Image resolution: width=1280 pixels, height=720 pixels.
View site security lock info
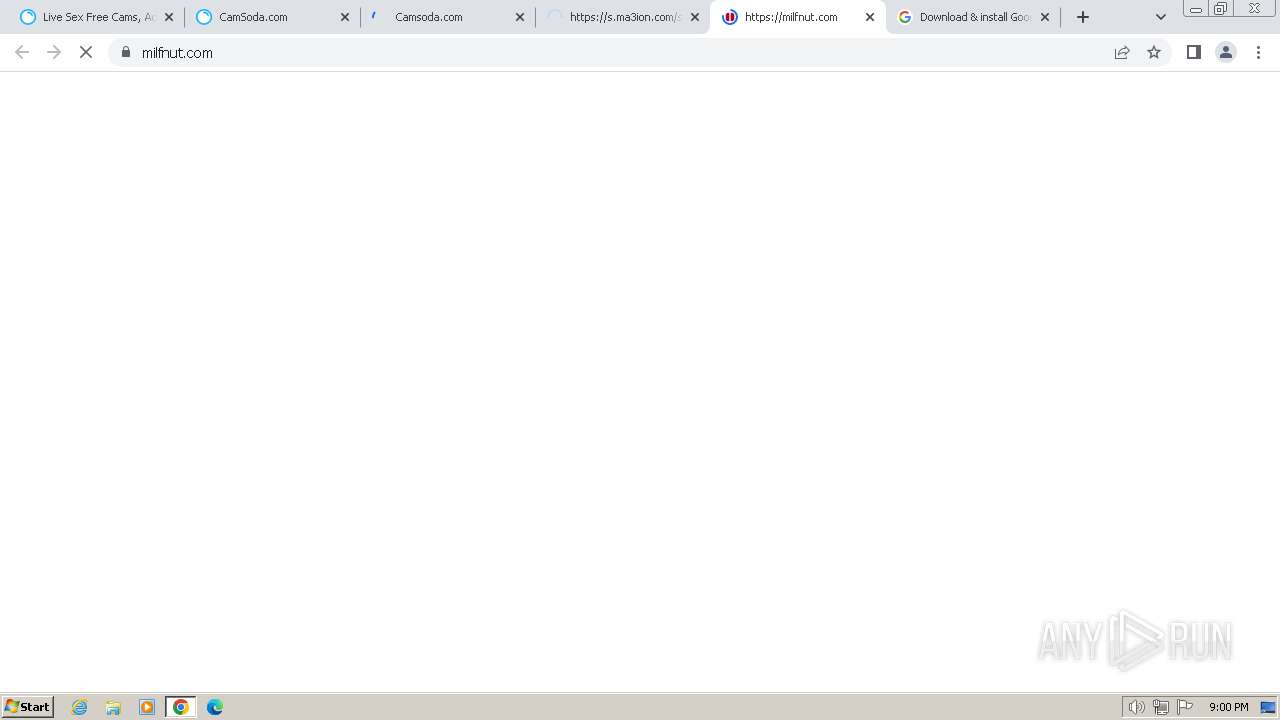click(126, 52)
